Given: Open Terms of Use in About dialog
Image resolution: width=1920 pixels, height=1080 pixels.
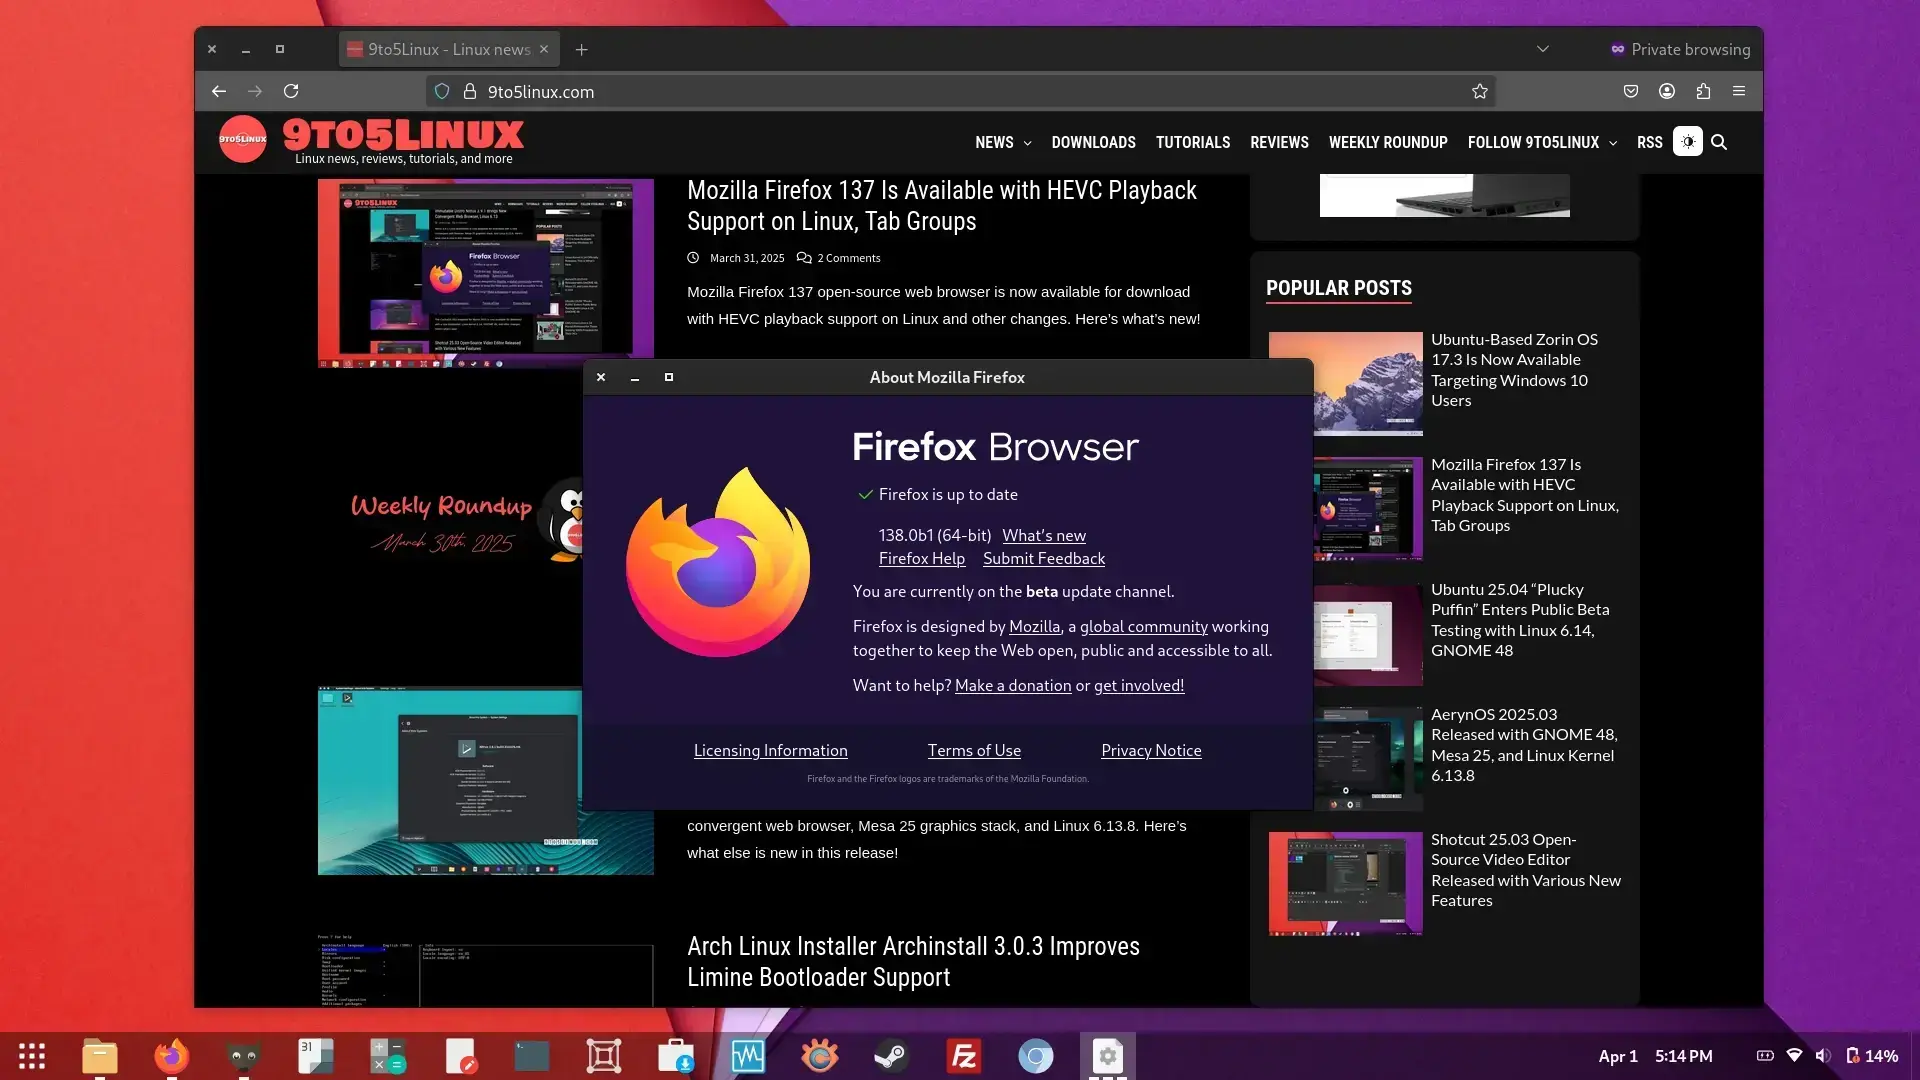Looking at the screenshot, I should (974, 750).
